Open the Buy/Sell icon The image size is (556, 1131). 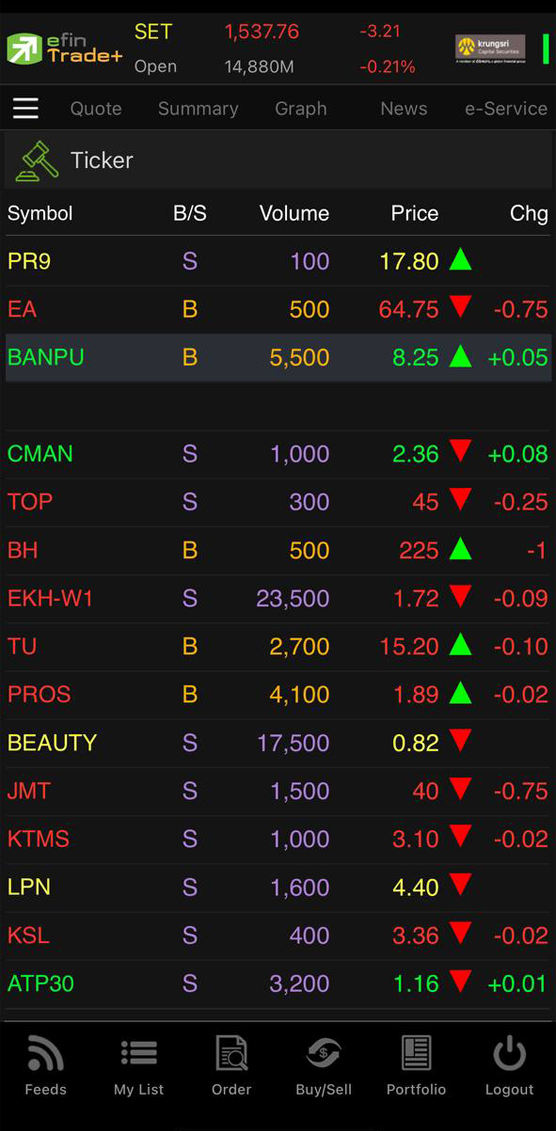click(324, 1053)
